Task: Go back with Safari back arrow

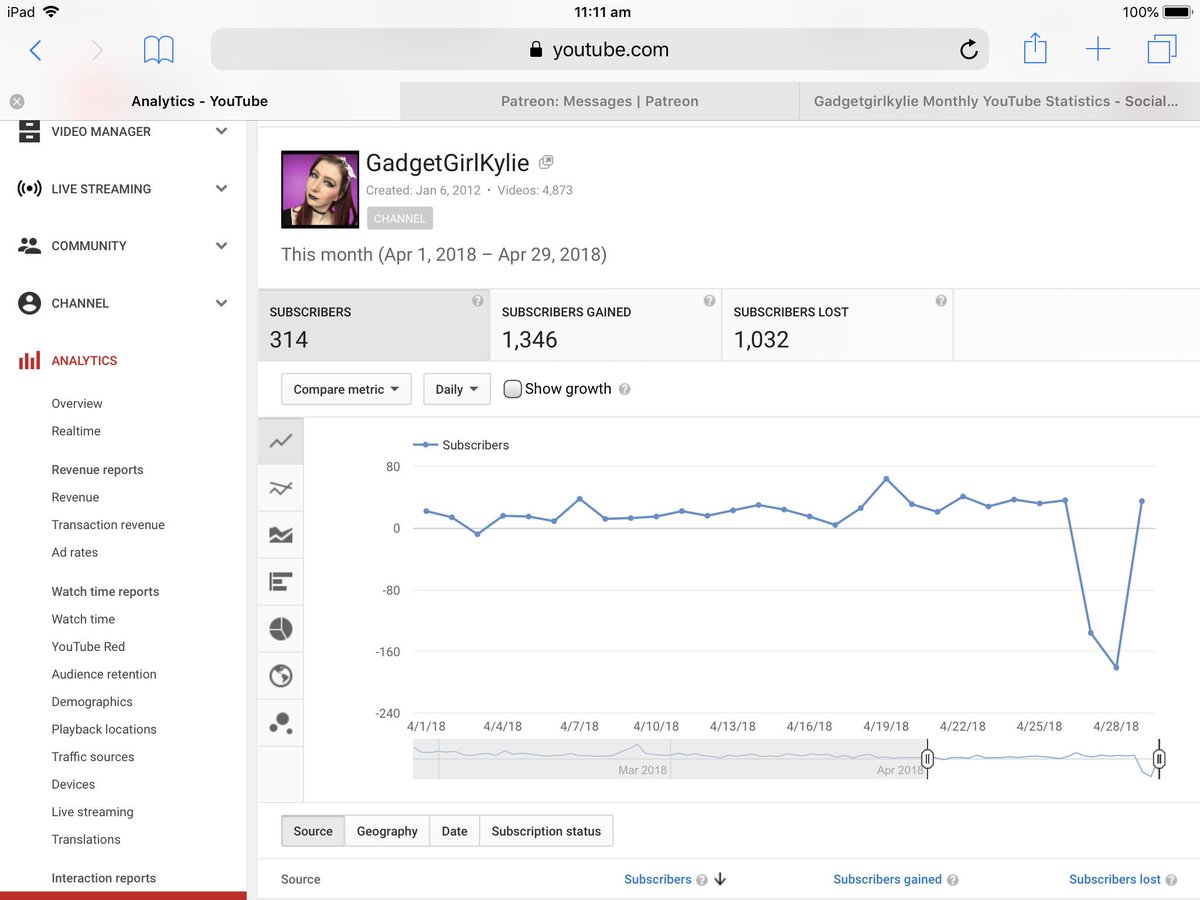Action: 35,50
